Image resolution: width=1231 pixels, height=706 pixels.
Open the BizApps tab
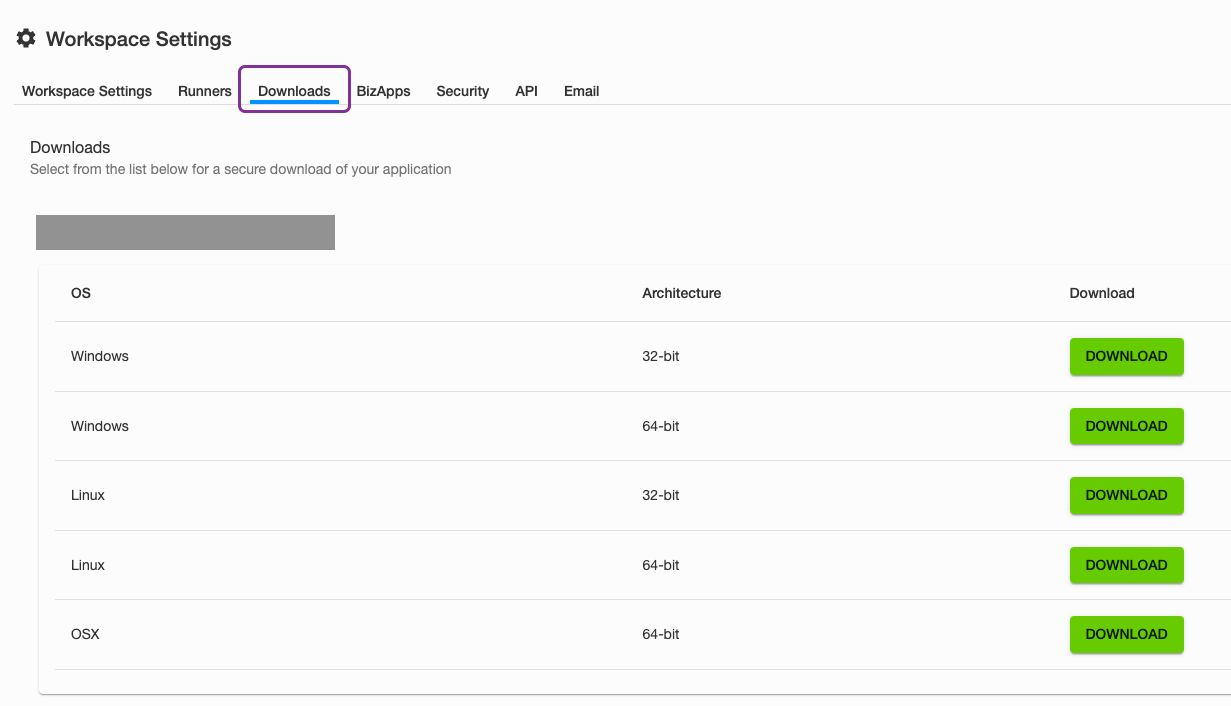pyautogui.click(x=384, y=91)
